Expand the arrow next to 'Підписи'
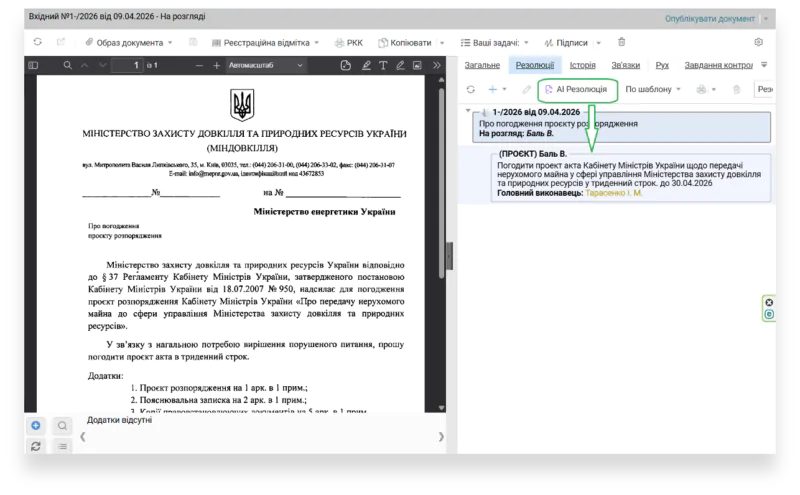Viewport: 800px width, 495px height. [598, 43]
